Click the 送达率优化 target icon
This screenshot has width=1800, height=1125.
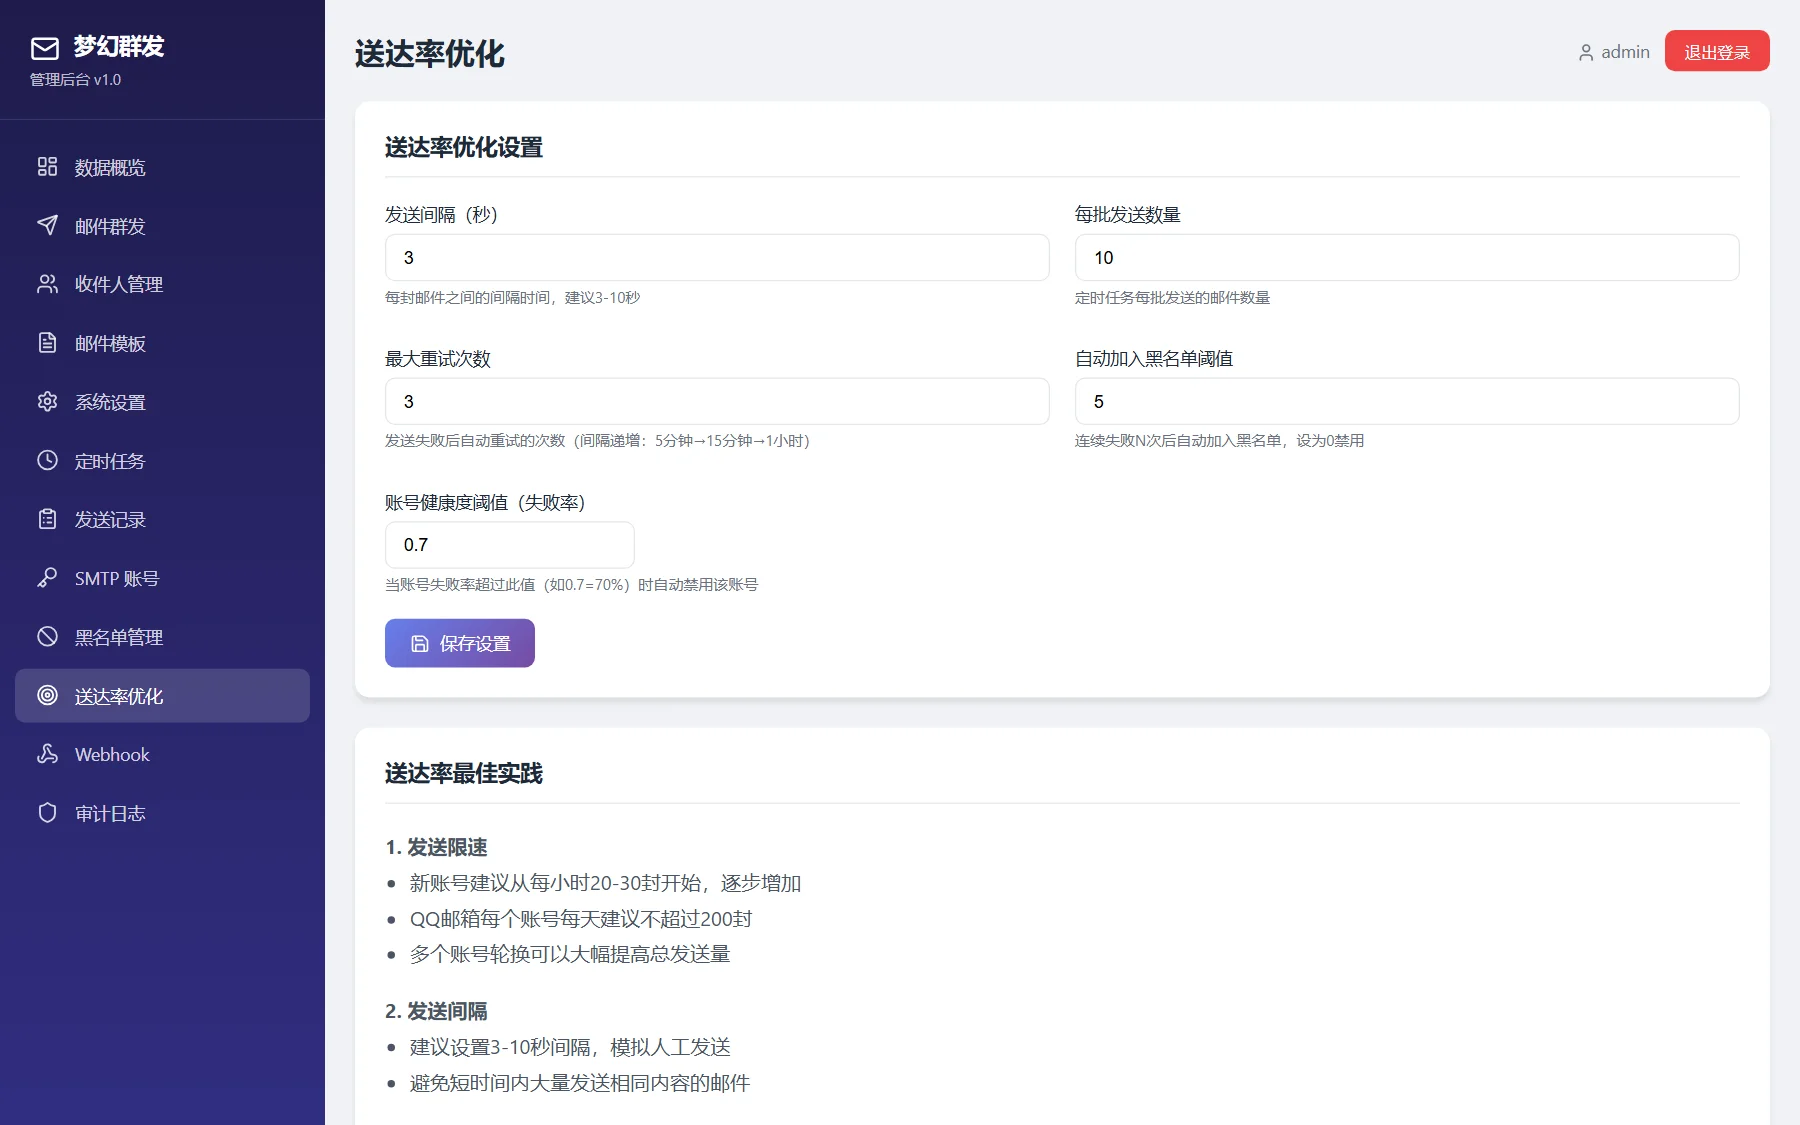[x=47, y=695]
